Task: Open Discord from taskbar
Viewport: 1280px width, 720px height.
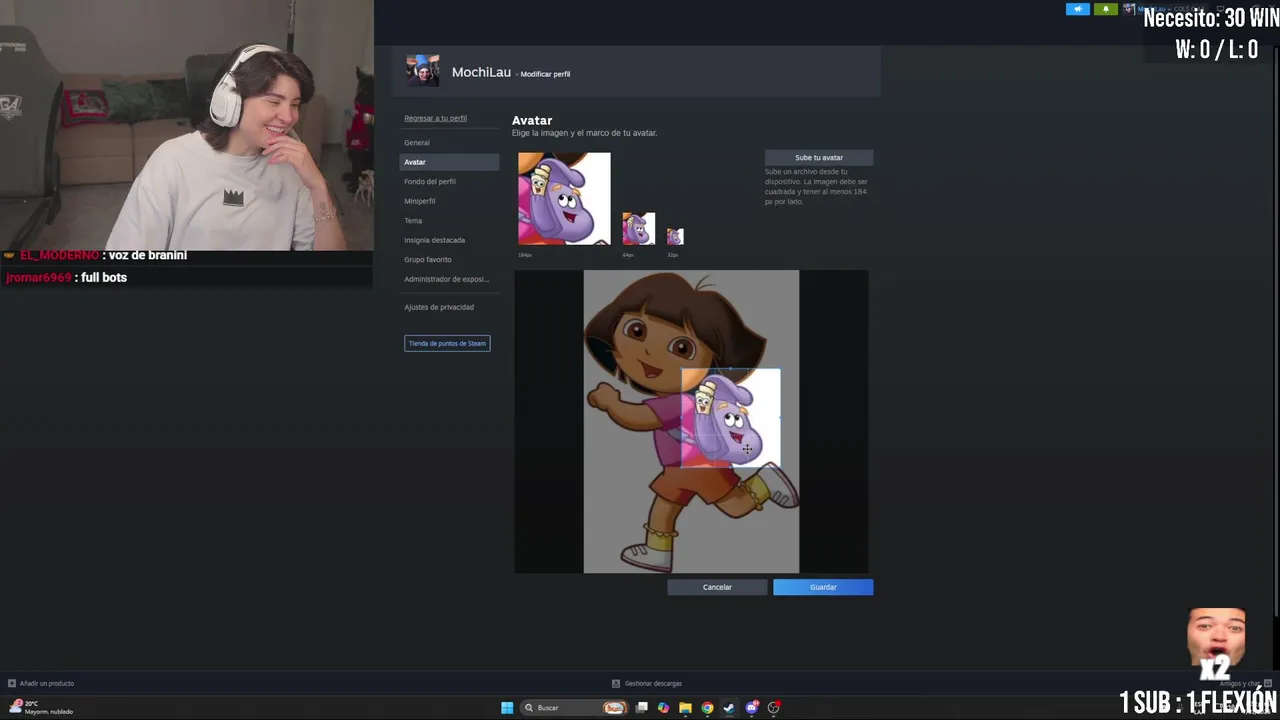Action: (751, 708)
